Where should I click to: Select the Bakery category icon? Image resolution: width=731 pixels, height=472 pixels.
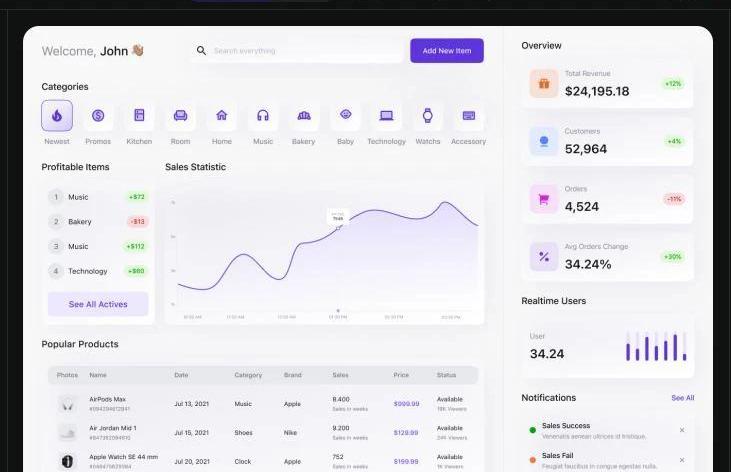pyautogui.click(x=304, y=116)
